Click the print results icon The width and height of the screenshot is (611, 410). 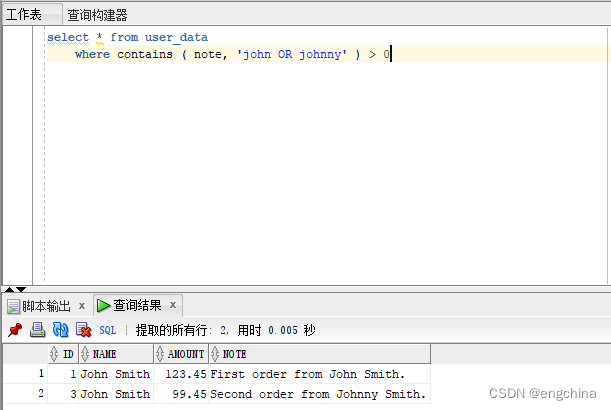pyautogui.click(x=37, y=330)
